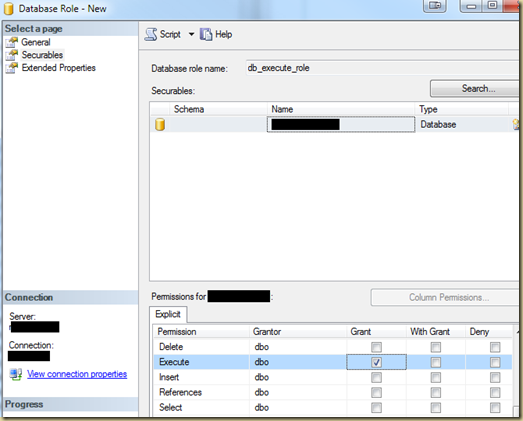This screenshot has width=523, height=421.
Task: Open the General page
Action: pyautogui.click(x=36, y=42)
